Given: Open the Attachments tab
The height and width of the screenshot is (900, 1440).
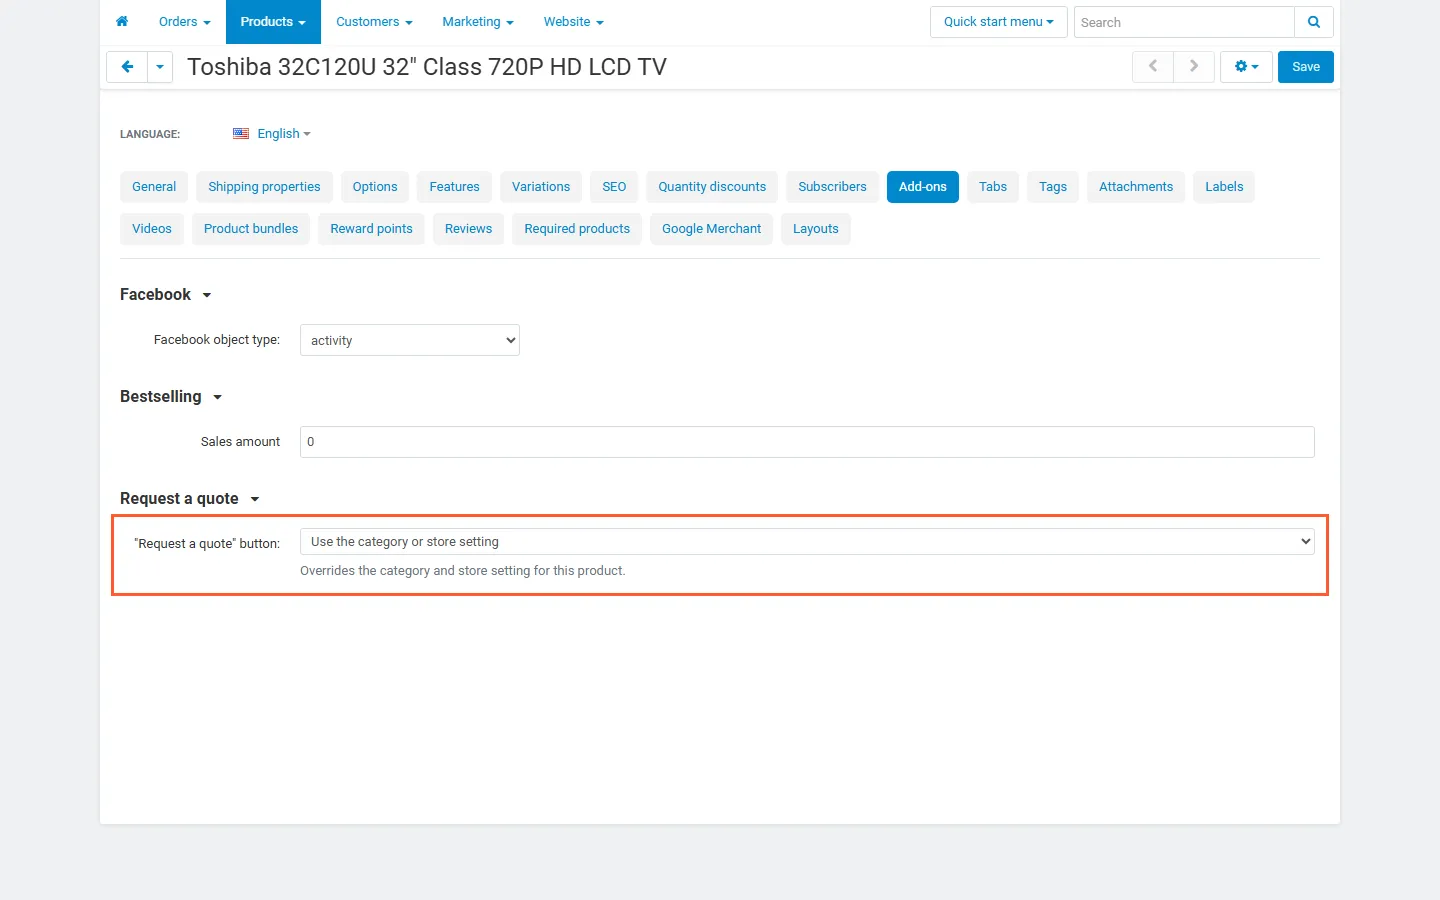Looking at the screenshot, I should pyautogui.click(x=1136, y=187).
